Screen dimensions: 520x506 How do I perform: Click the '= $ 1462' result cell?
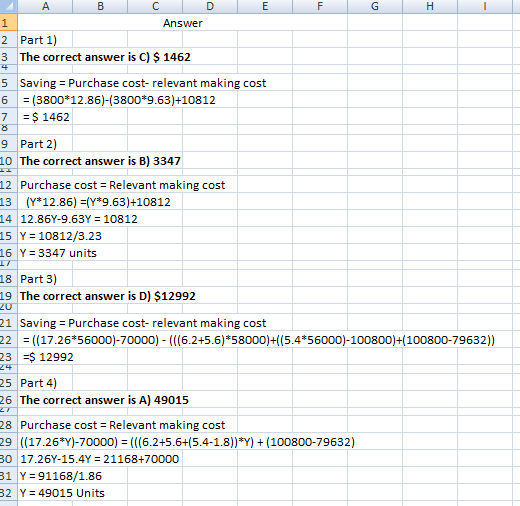coord(46,117)
